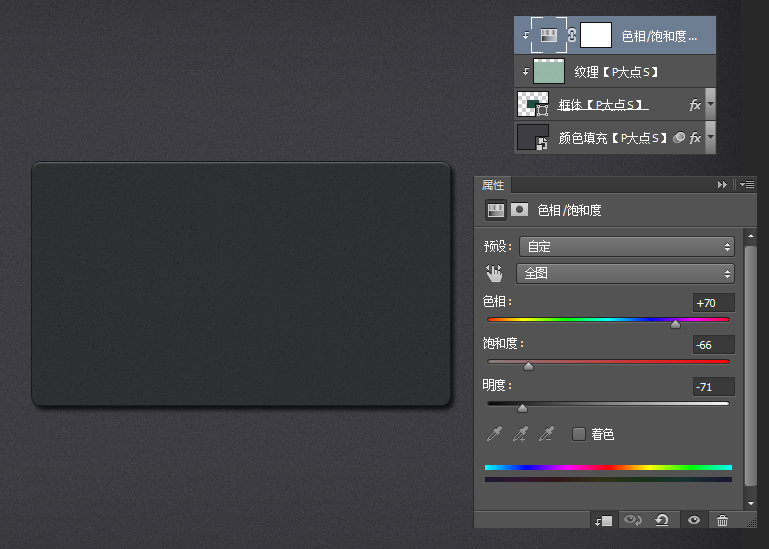Toggle clip adjustment to layer button
The height and width of the screenshot is (549, 769).
604,521
